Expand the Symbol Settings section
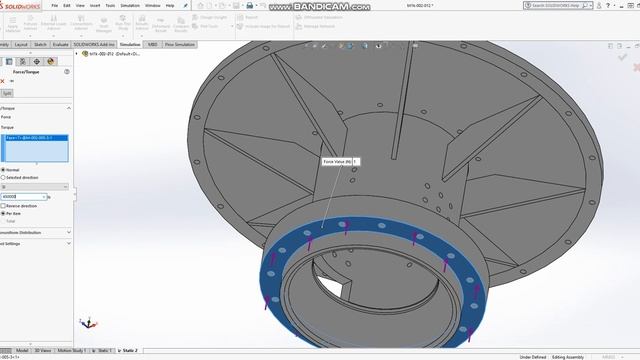 (x=69, y=243)
